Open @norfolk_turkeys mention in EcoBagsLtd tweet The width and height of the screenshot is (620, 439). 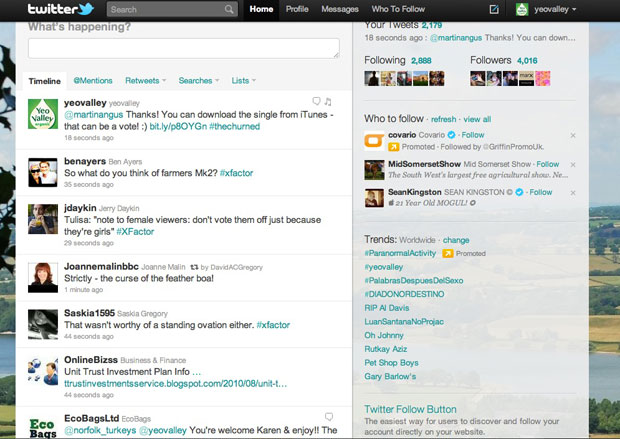point(100,430)
